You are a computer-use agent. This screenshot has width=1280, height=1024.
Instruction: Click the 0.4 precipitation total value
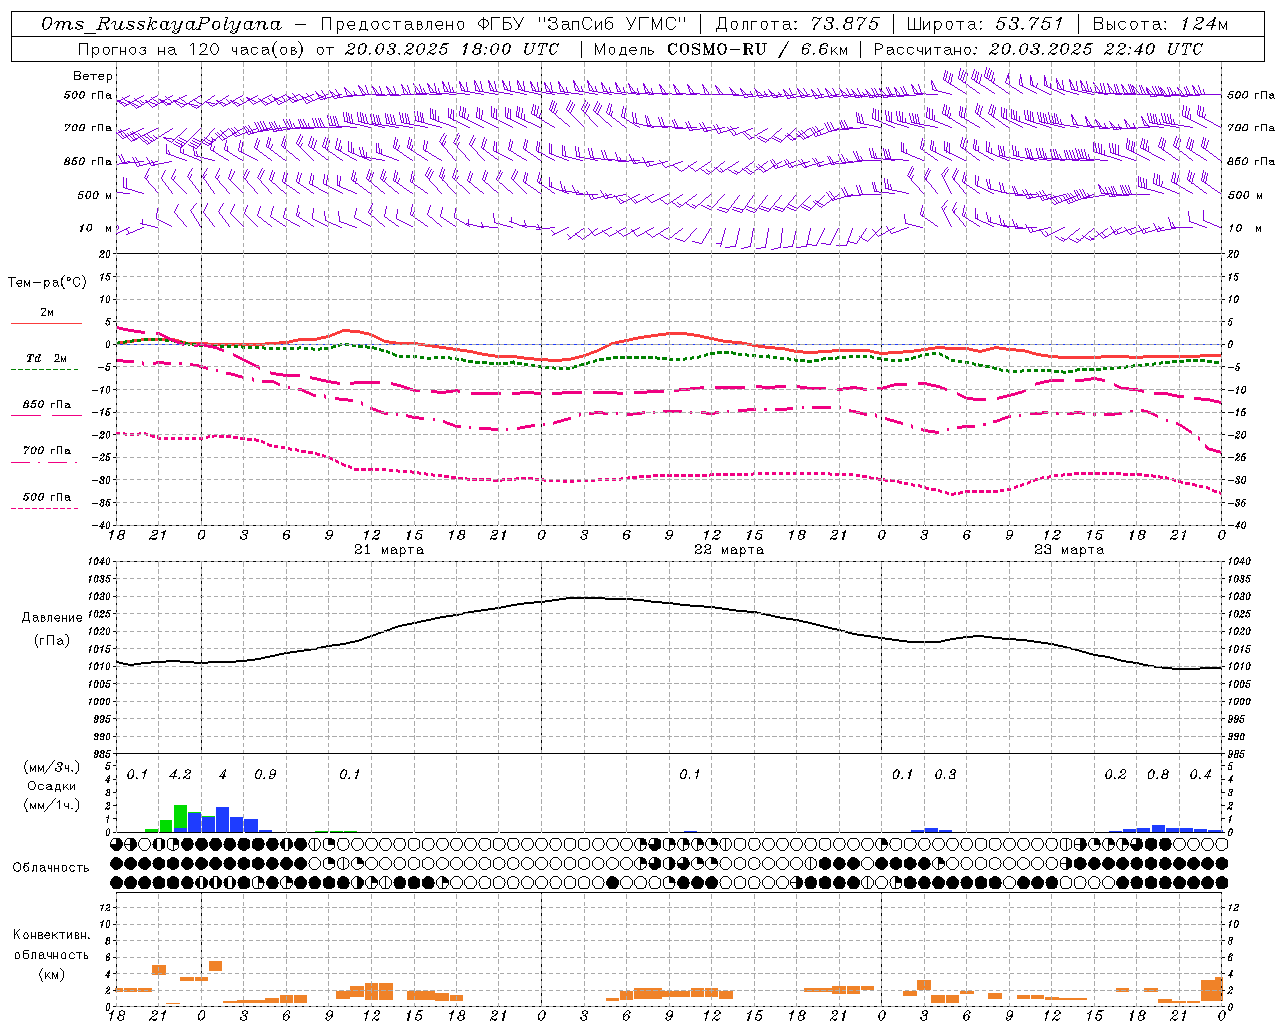coord(1200,775)
